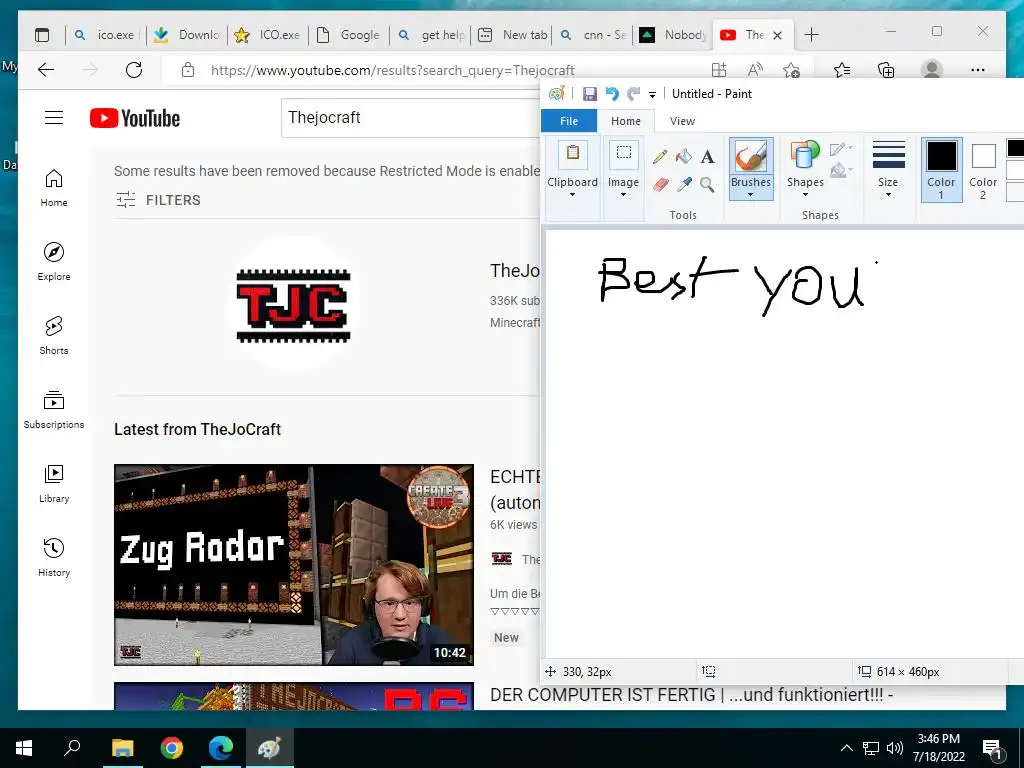Switch to the Google browser tab
The height and width of the screenshot is (768, 1024).
(x=349, y=35)
